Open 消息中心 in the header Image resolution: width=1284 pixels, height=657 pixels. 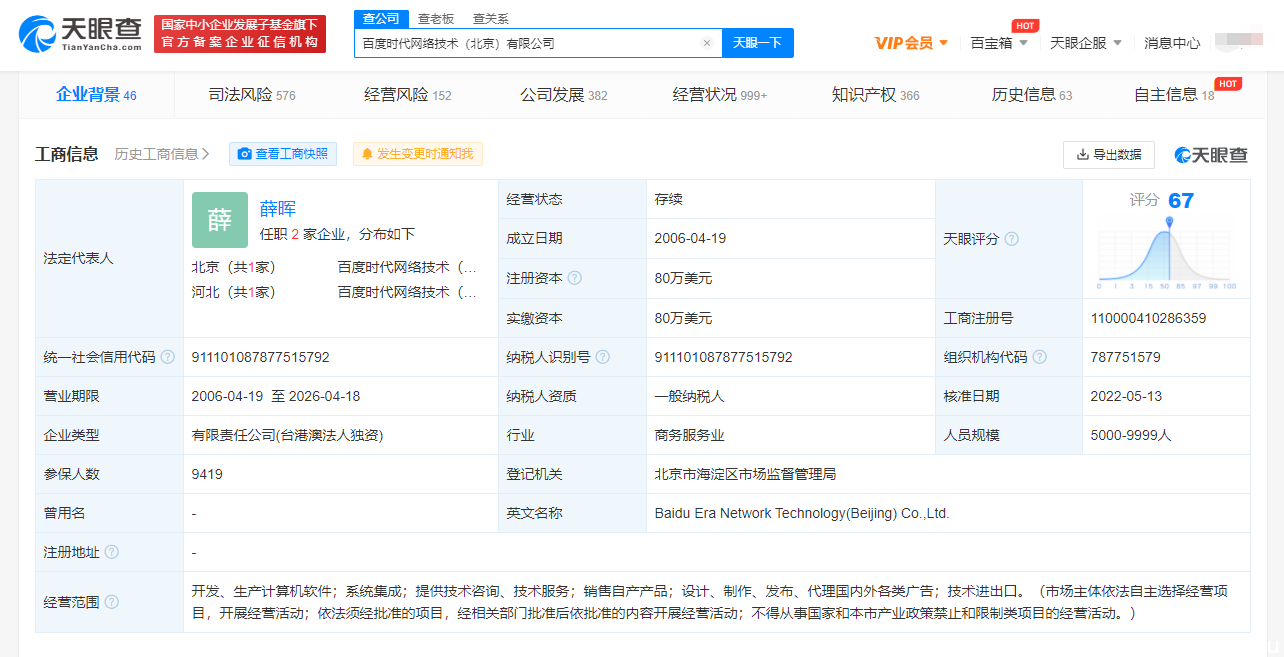(x=1172, y=43)
